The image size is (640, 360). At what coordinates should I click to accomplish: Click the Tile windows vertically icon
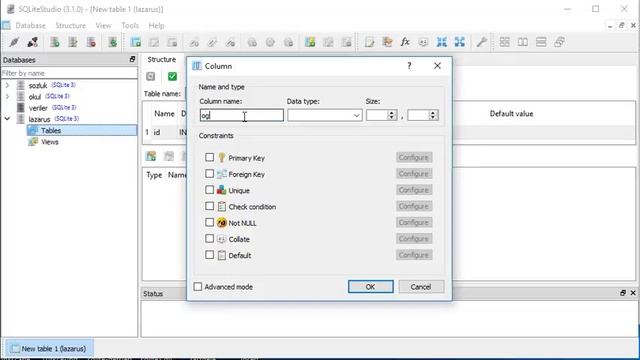point(541,42)
